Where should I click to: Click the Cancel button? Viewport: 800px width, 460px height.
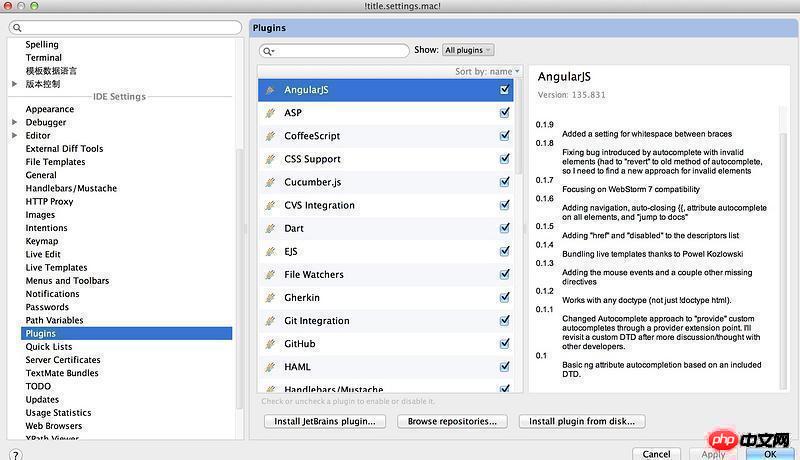tap(657, 454)
